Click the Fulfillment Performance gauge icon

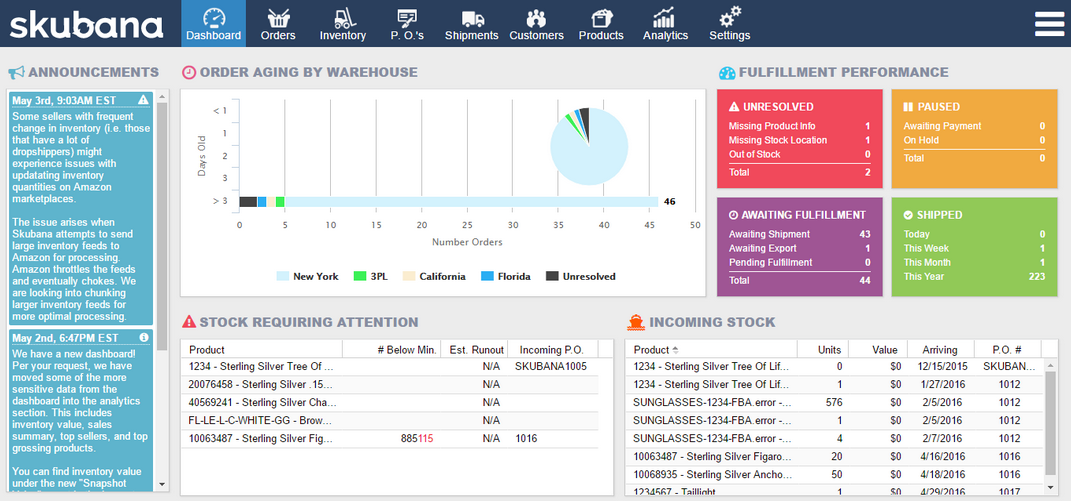(x=727, y=72)
